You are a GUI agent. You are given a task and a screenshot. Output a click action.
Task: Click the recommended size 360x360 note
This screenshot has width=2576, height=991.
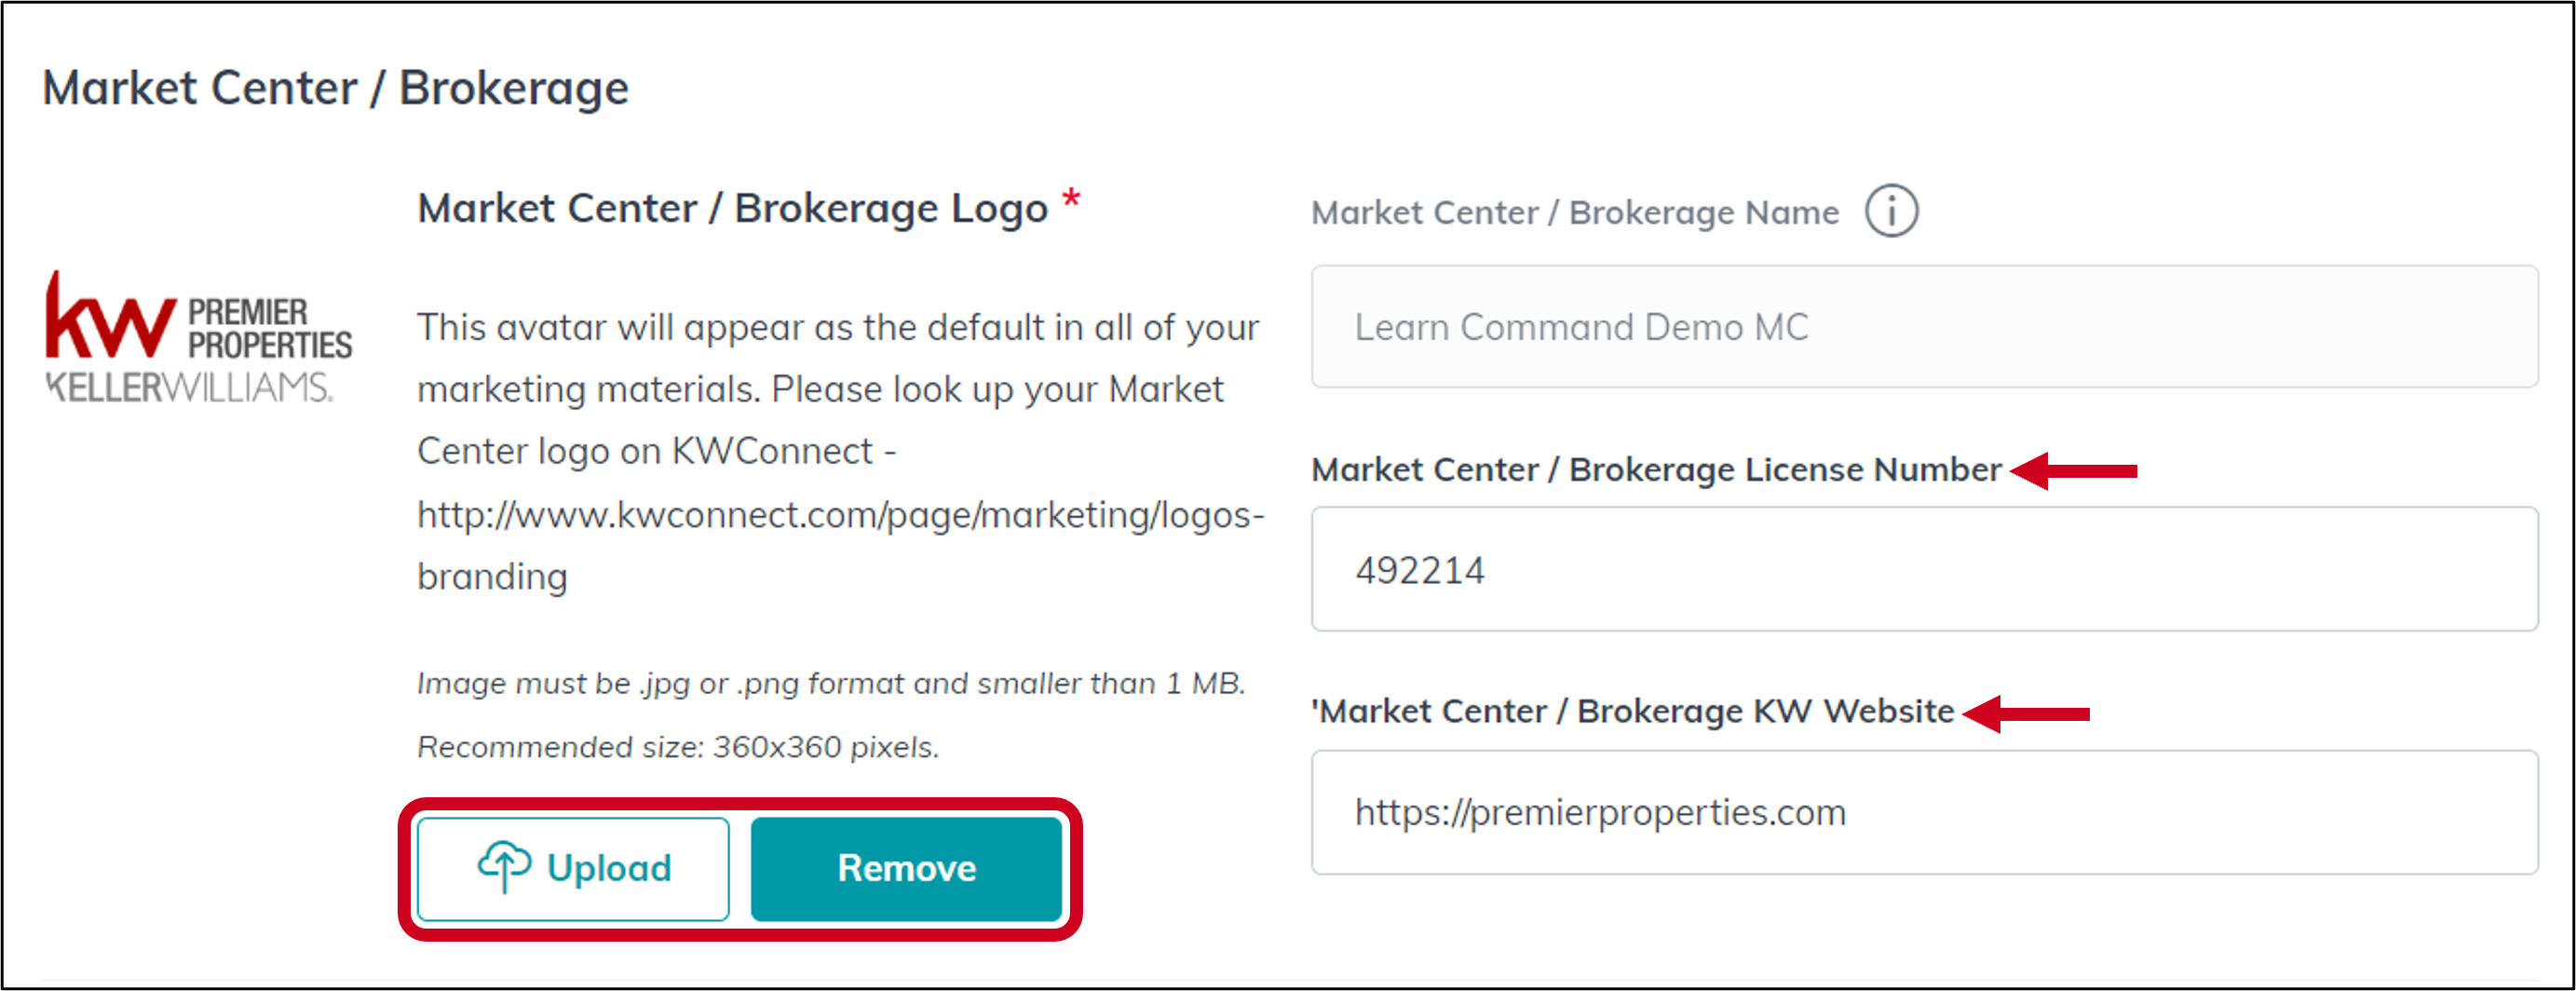click(x=678, y=747)
